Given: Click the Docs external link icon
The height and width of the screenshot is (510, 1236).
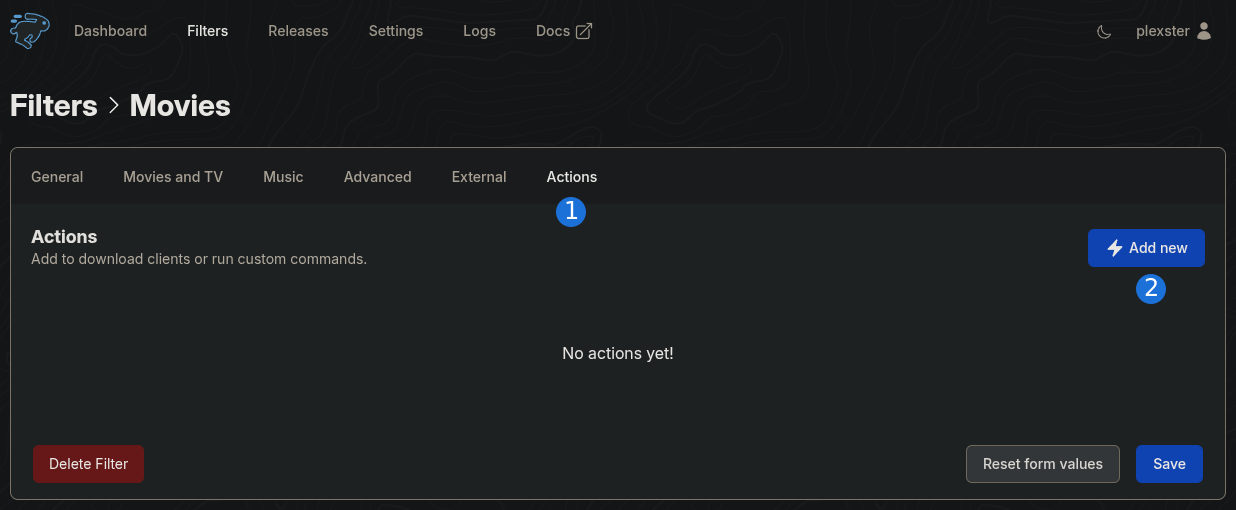Looking at the screenshot, I should pos(584,31).
